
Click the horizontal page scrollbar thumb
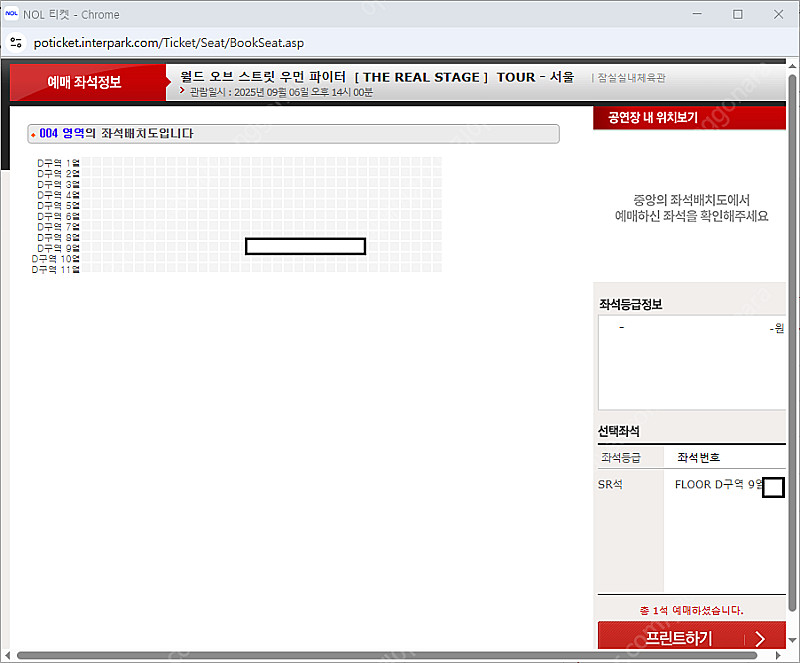[387, 655]
